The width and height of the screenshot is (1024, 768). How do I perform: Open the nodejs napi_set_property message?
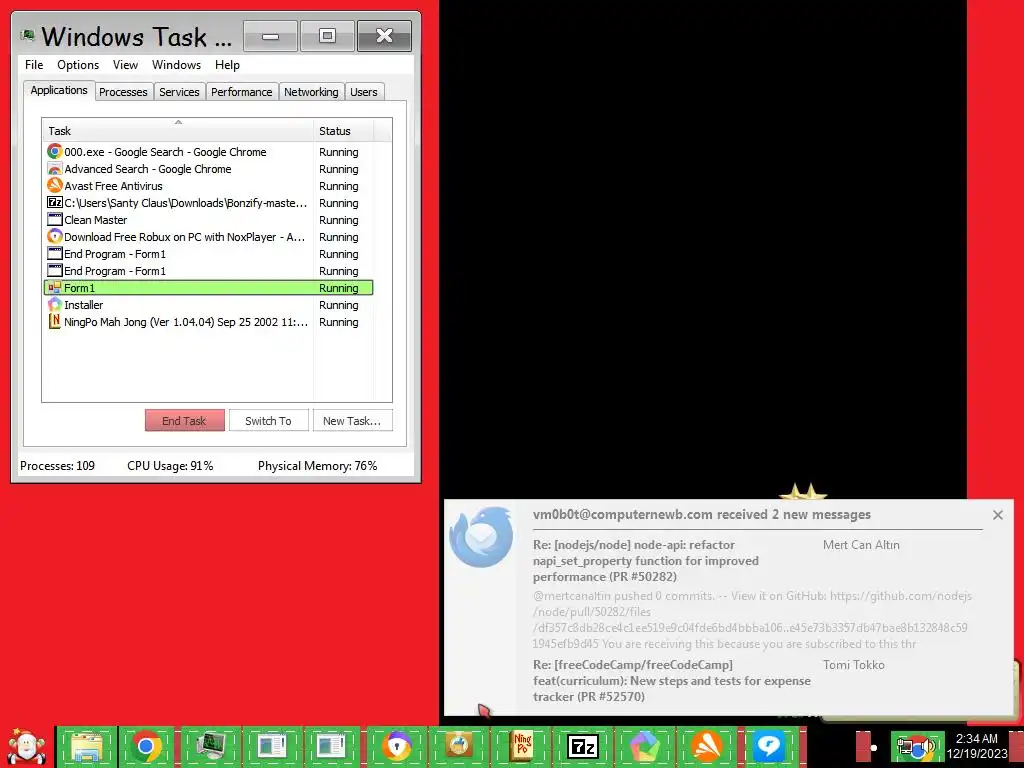(x=645, y=560)
